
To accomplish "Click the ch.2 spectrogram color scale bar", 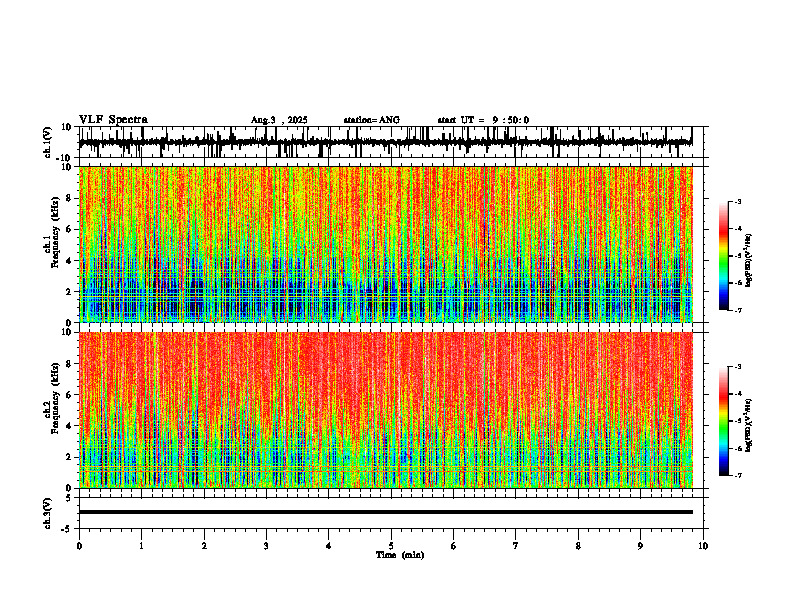I will (x=723, y=421).
